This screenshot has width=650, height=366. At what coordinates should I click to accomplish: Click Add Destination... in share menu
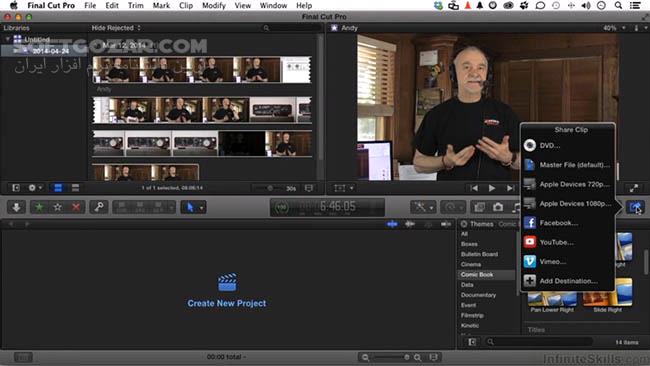568,281
